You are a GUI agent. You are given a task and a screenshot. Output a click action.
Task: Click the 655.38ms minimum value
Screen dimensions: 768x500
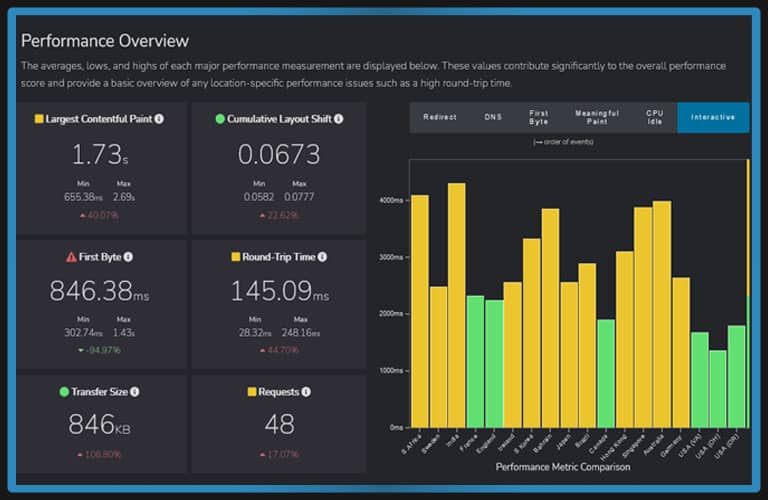tap(83, 197)
